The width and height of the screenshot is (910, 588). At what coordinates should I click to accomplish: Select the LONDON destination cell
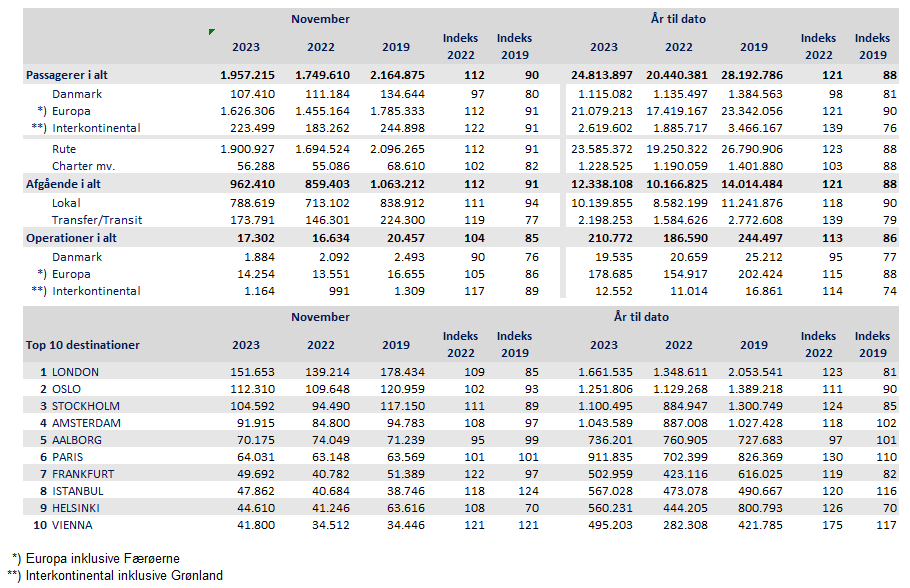pos(78,371)
